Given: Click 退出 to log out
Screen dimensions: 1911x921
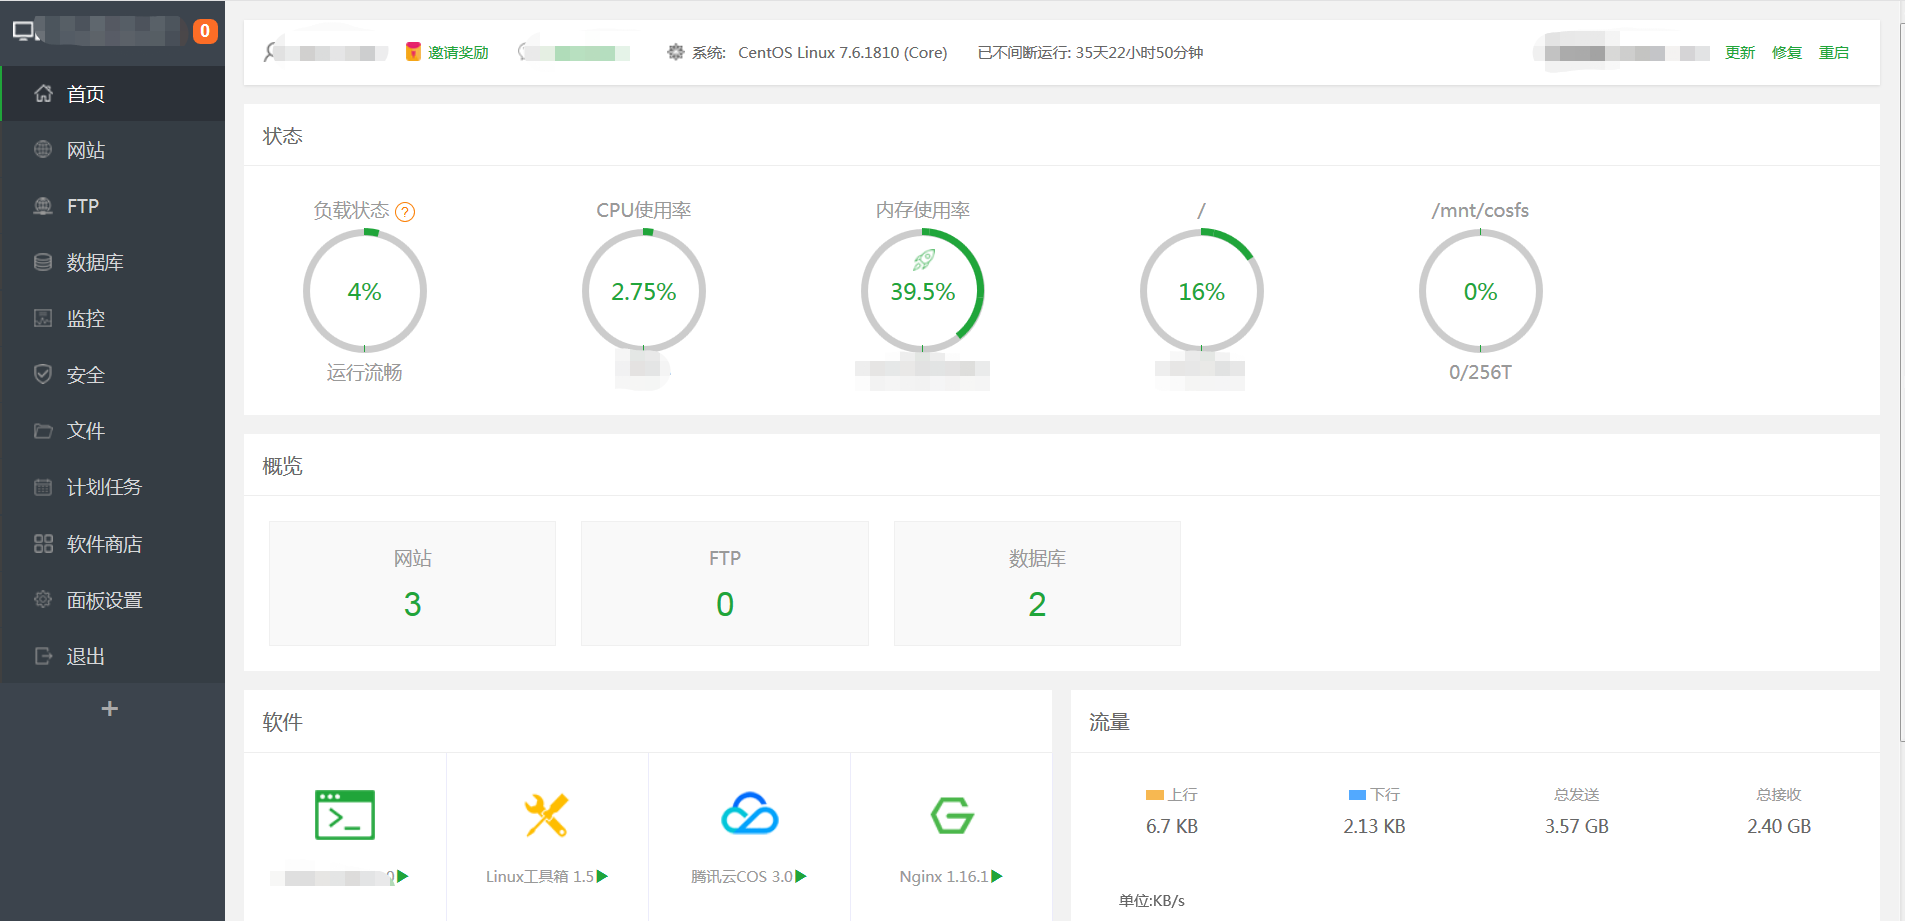Looking at the screenshot, I should pos(113,656).
